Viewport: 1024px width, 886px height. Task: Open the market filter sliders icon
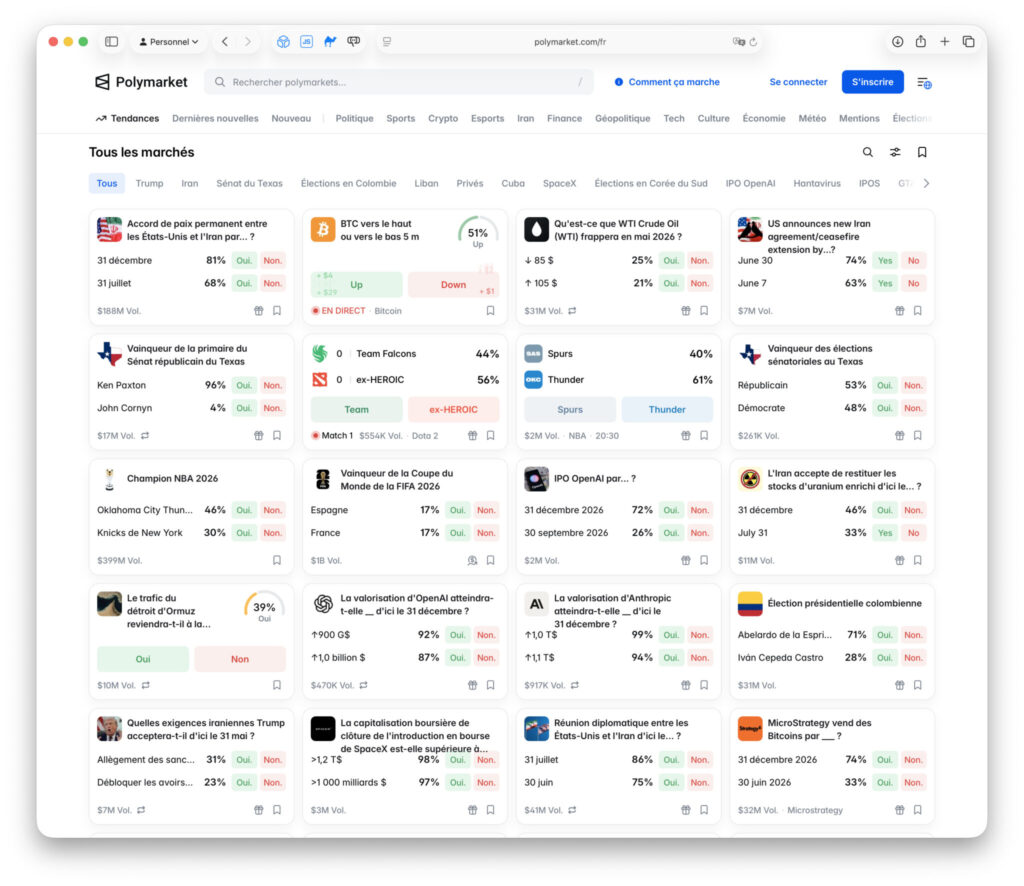[895, 152]
